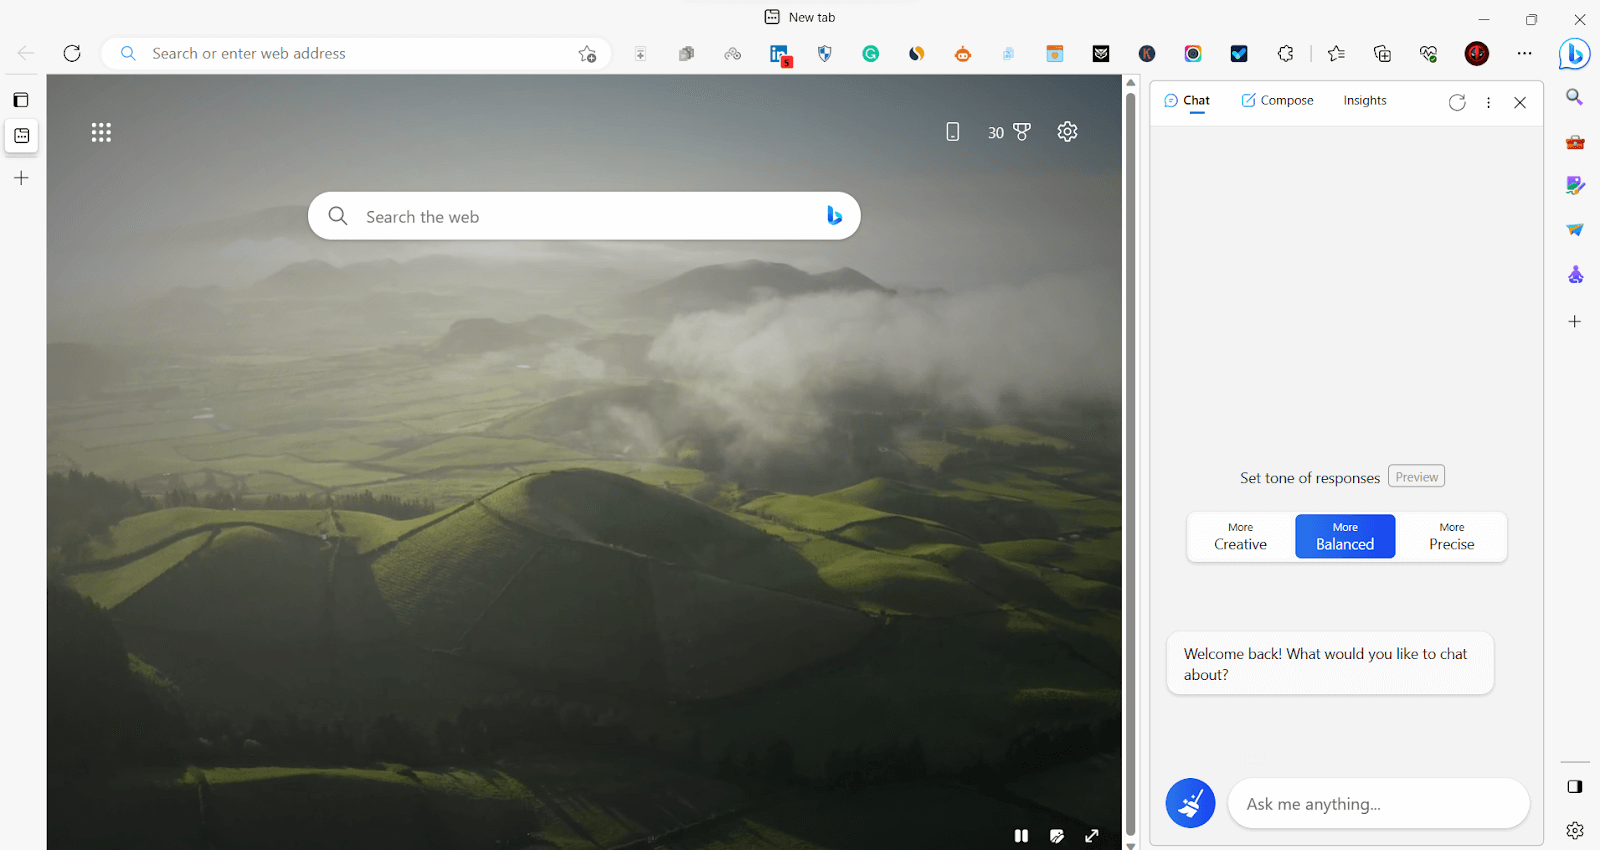Open the Extensions puzzle piece menu
This screenshot has width=1600, height=850.
[x=1286, y=54]
